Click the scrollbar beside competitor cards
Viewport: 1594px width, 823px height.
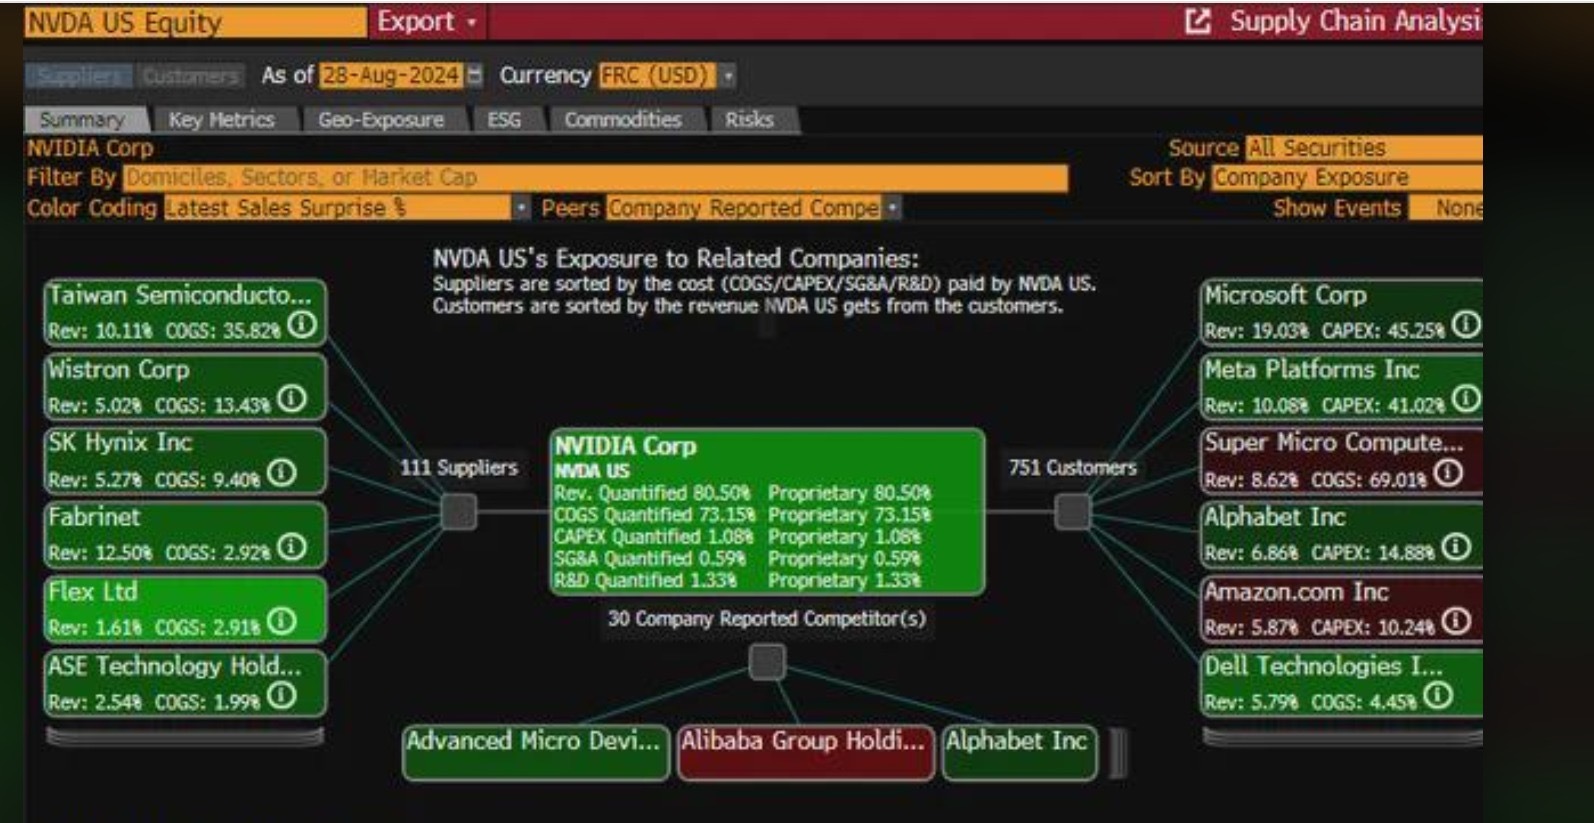point(1118,752)
